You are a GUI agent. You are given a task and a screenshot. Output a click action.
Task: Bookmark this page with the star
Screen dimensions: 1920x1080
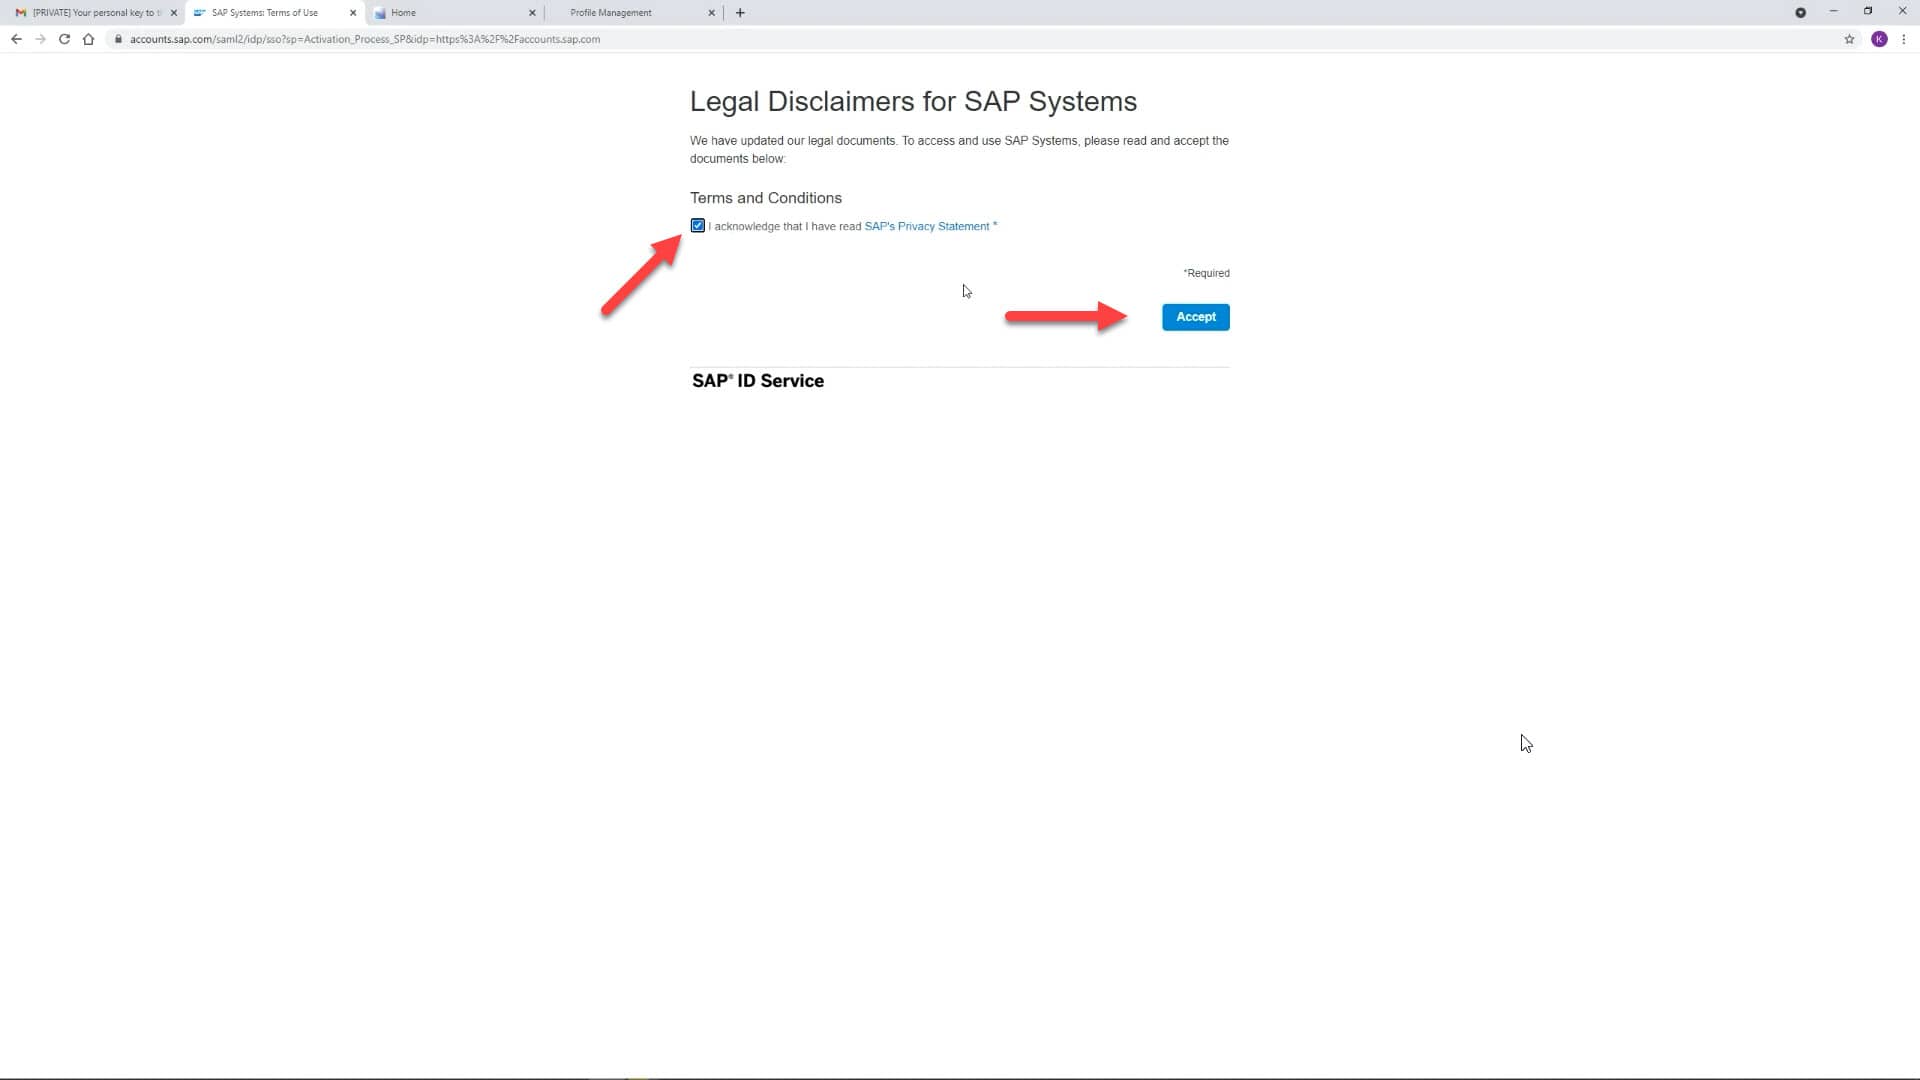[x=1849, y=39]
